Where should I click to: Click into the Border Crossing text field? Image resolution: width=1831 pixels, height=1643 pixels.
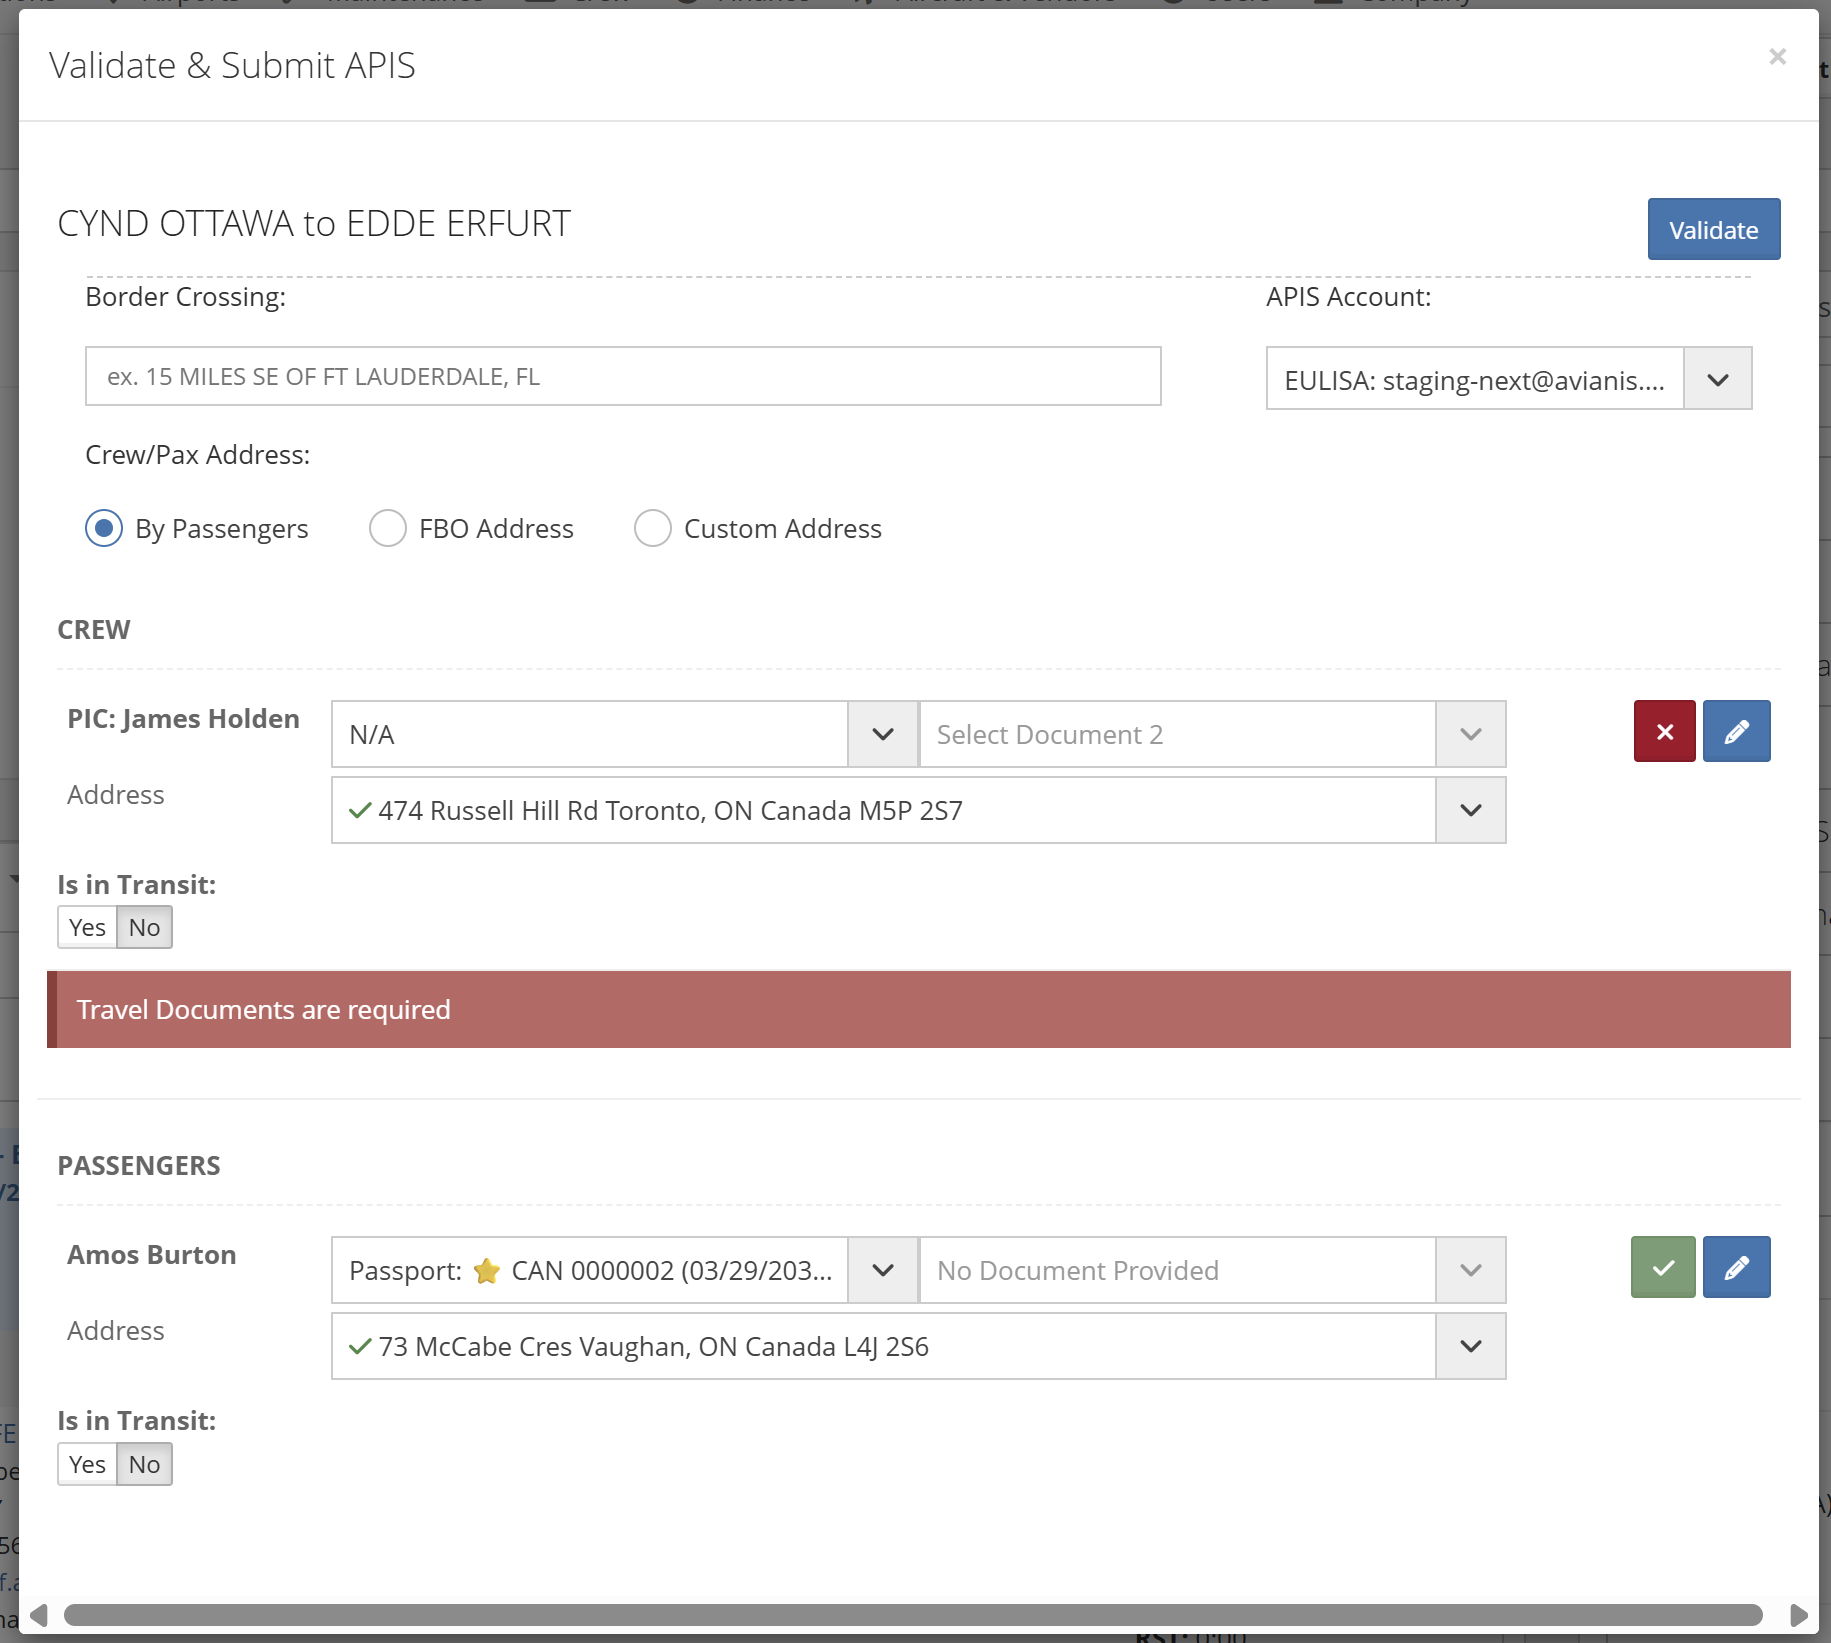pos(622,377)
